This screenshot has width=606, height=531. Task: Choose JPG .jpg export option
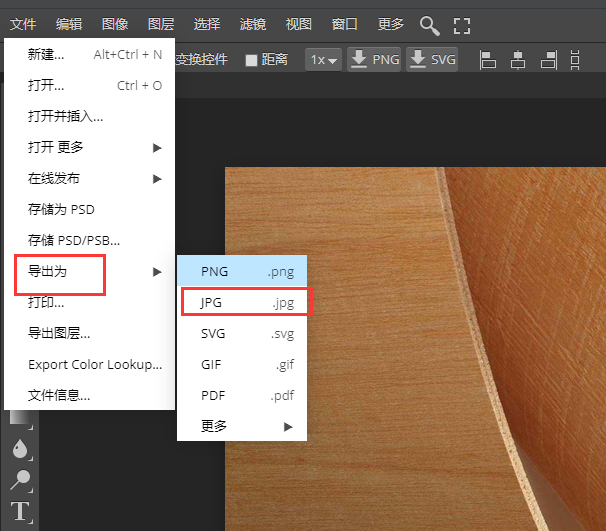[246, 302]
